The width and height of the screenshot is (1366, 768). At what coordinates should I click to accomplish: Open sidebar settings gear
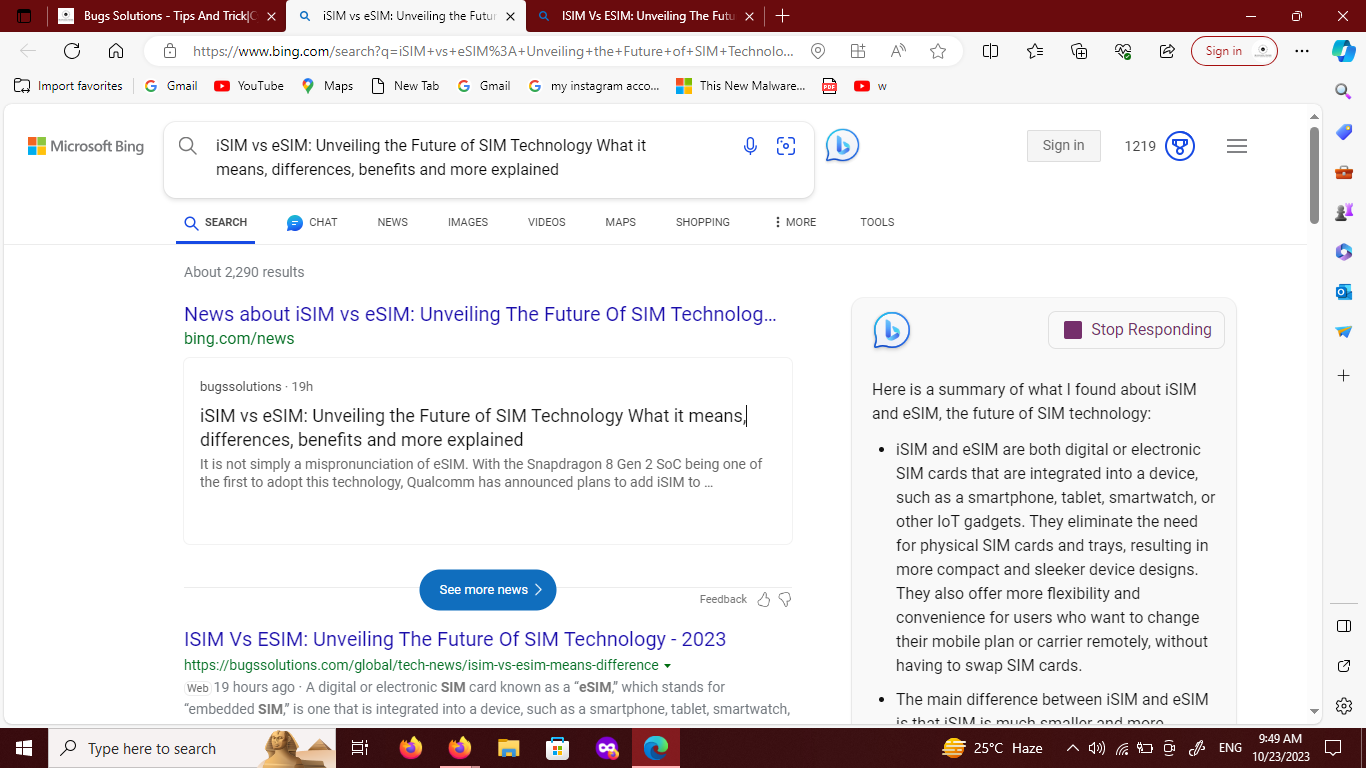click(x=1344, y=705)
